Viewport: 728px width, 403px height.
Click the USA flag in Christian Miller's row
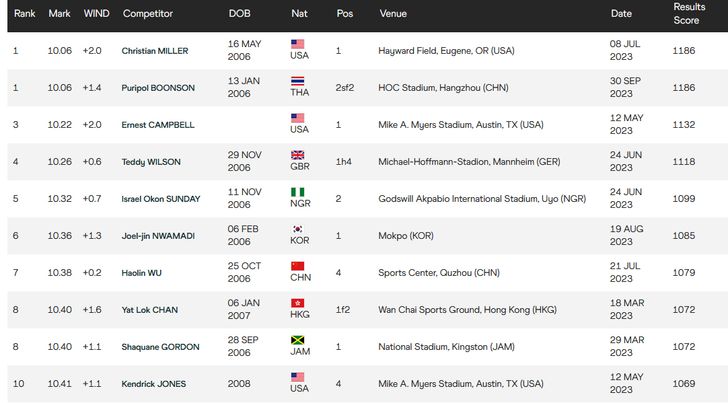(297, 44)
